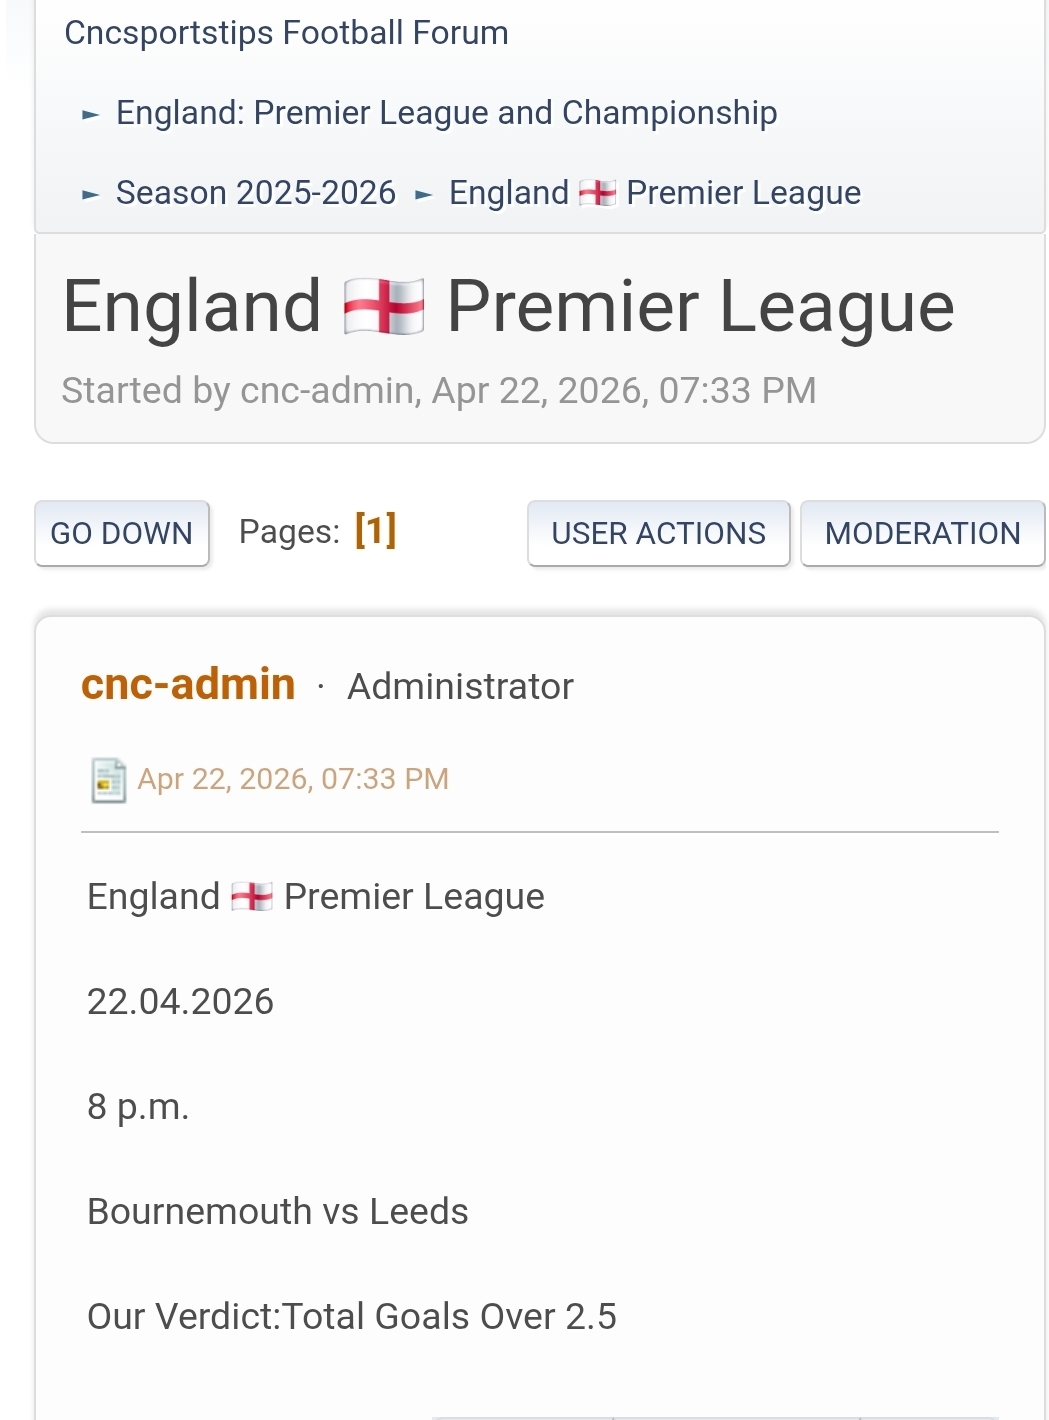Screen dimensions: 1049x1420
Task: Click England flag inside post body
Action: click(x=251, y=897)
